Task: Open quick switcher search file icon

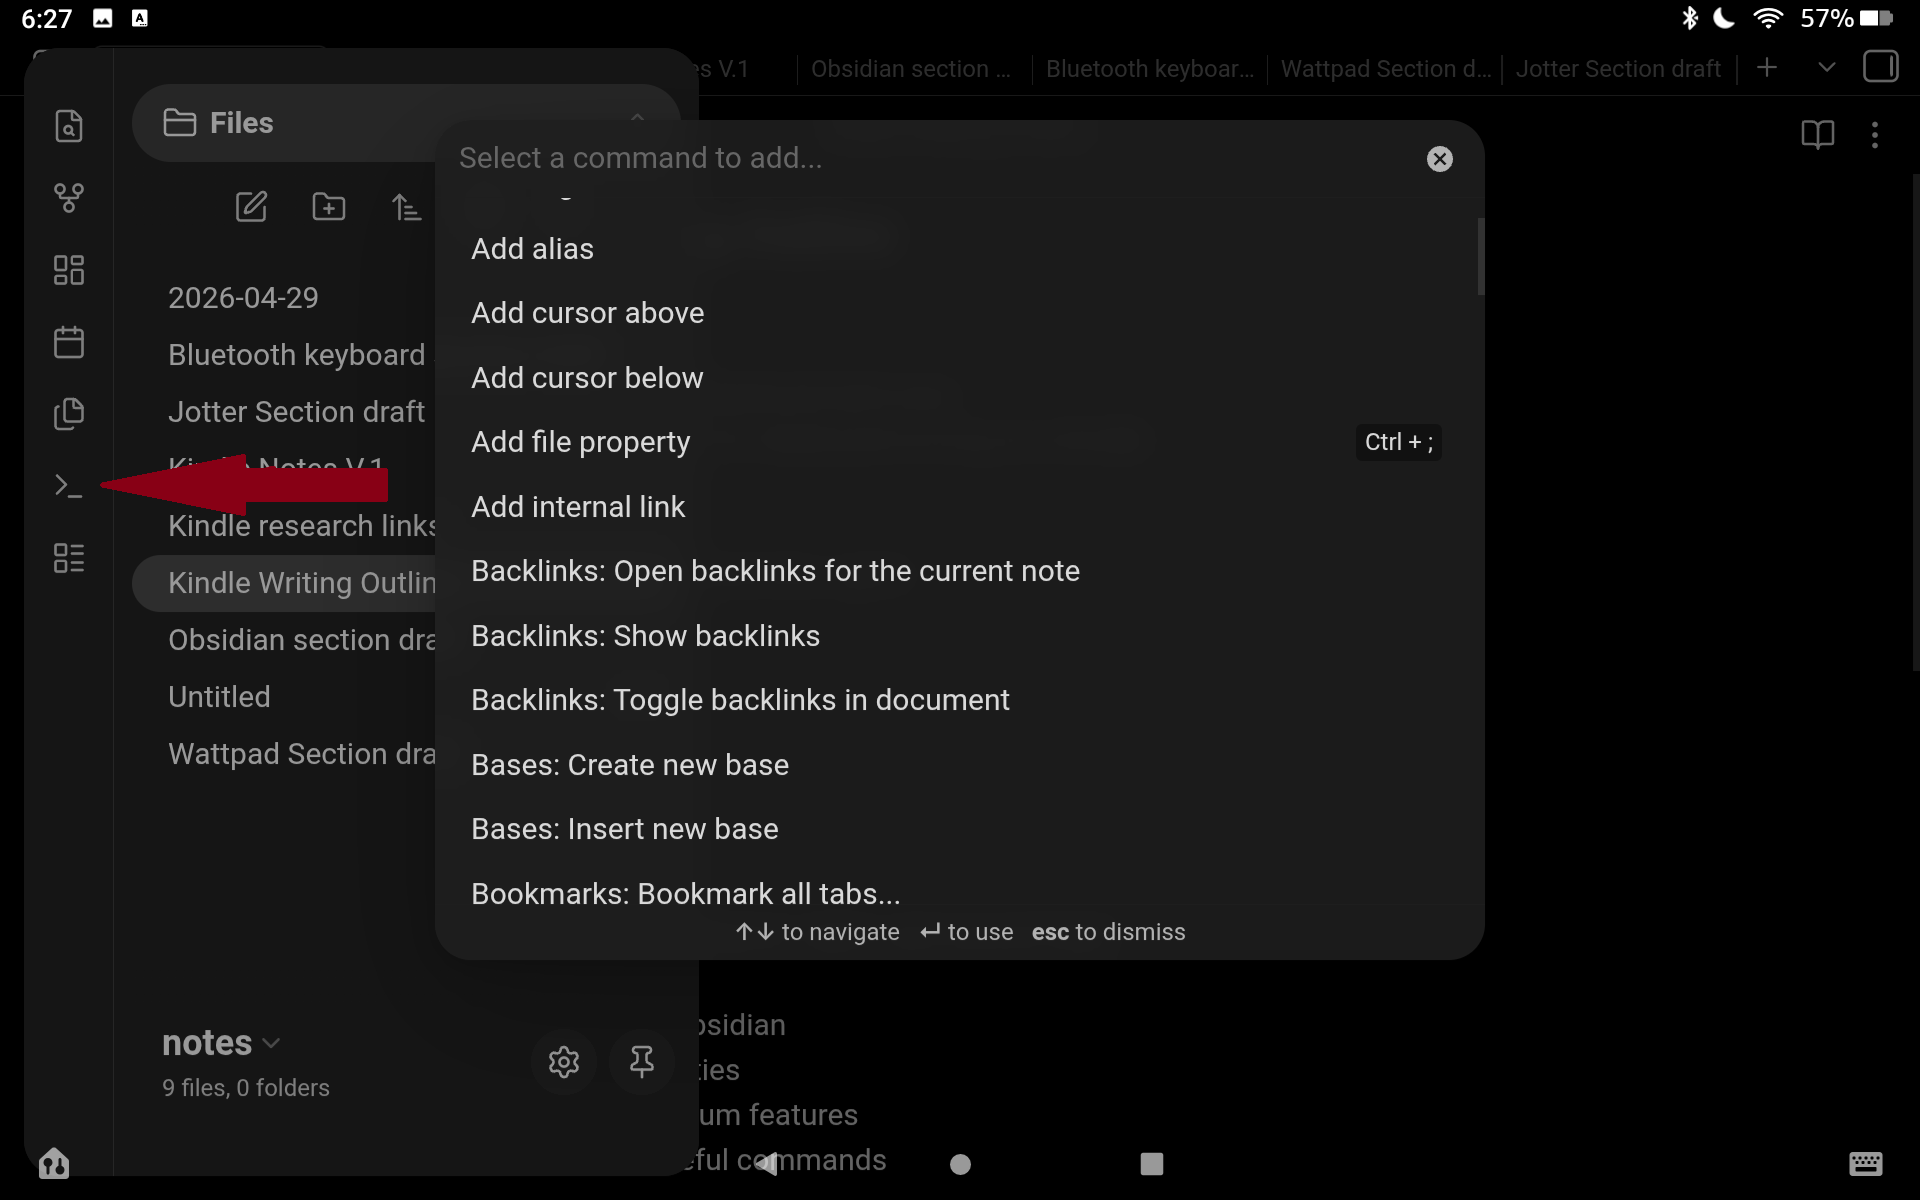Action: click(68, 126)
